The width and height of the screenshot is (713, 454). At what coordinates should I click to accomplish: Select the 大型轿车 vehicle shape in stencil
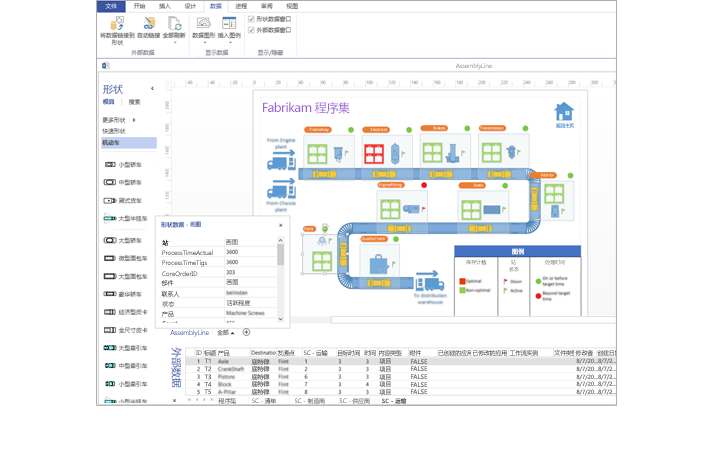(x=123, y=240)
